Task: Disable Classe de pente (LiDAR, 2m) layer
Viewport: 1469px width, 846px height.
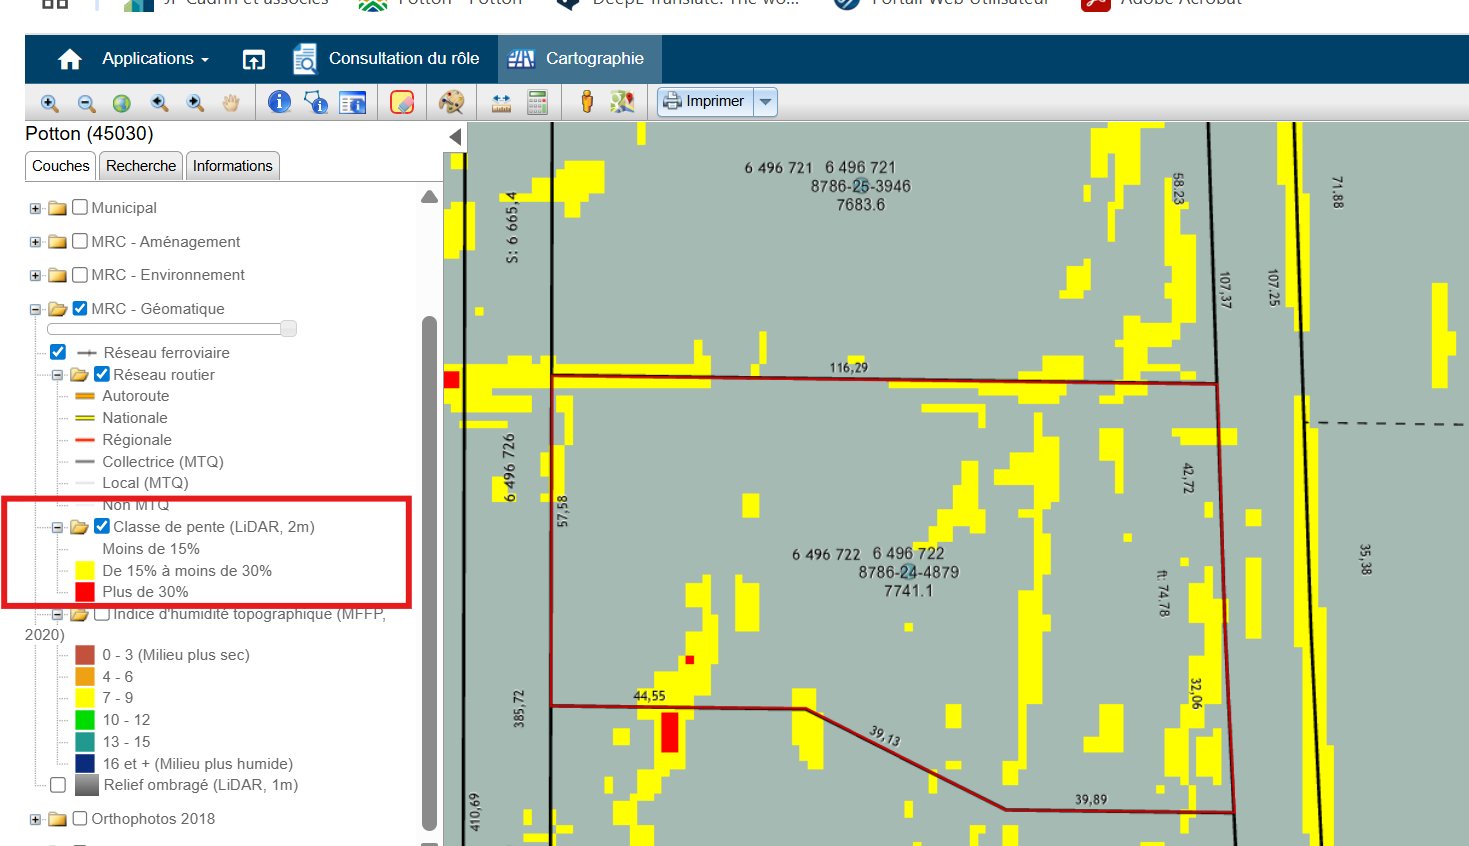Action: (x=102, y=526)
